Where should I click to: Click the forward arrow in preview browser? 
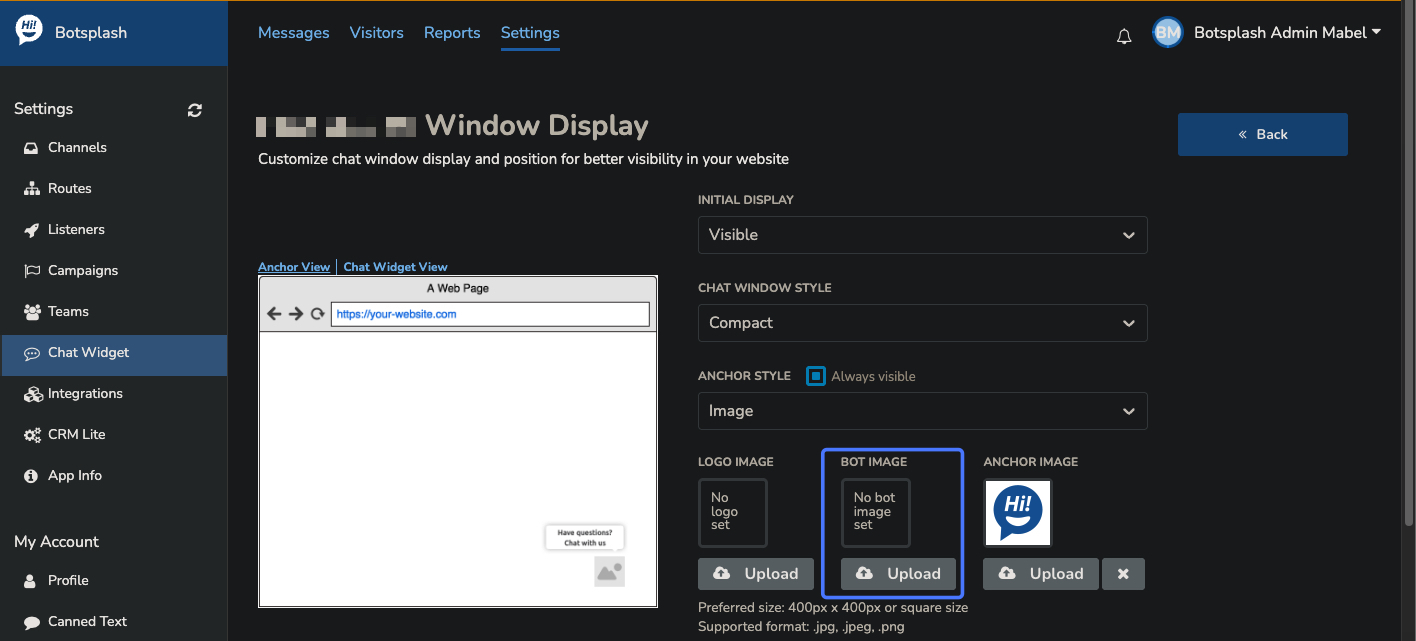(296, 314)
